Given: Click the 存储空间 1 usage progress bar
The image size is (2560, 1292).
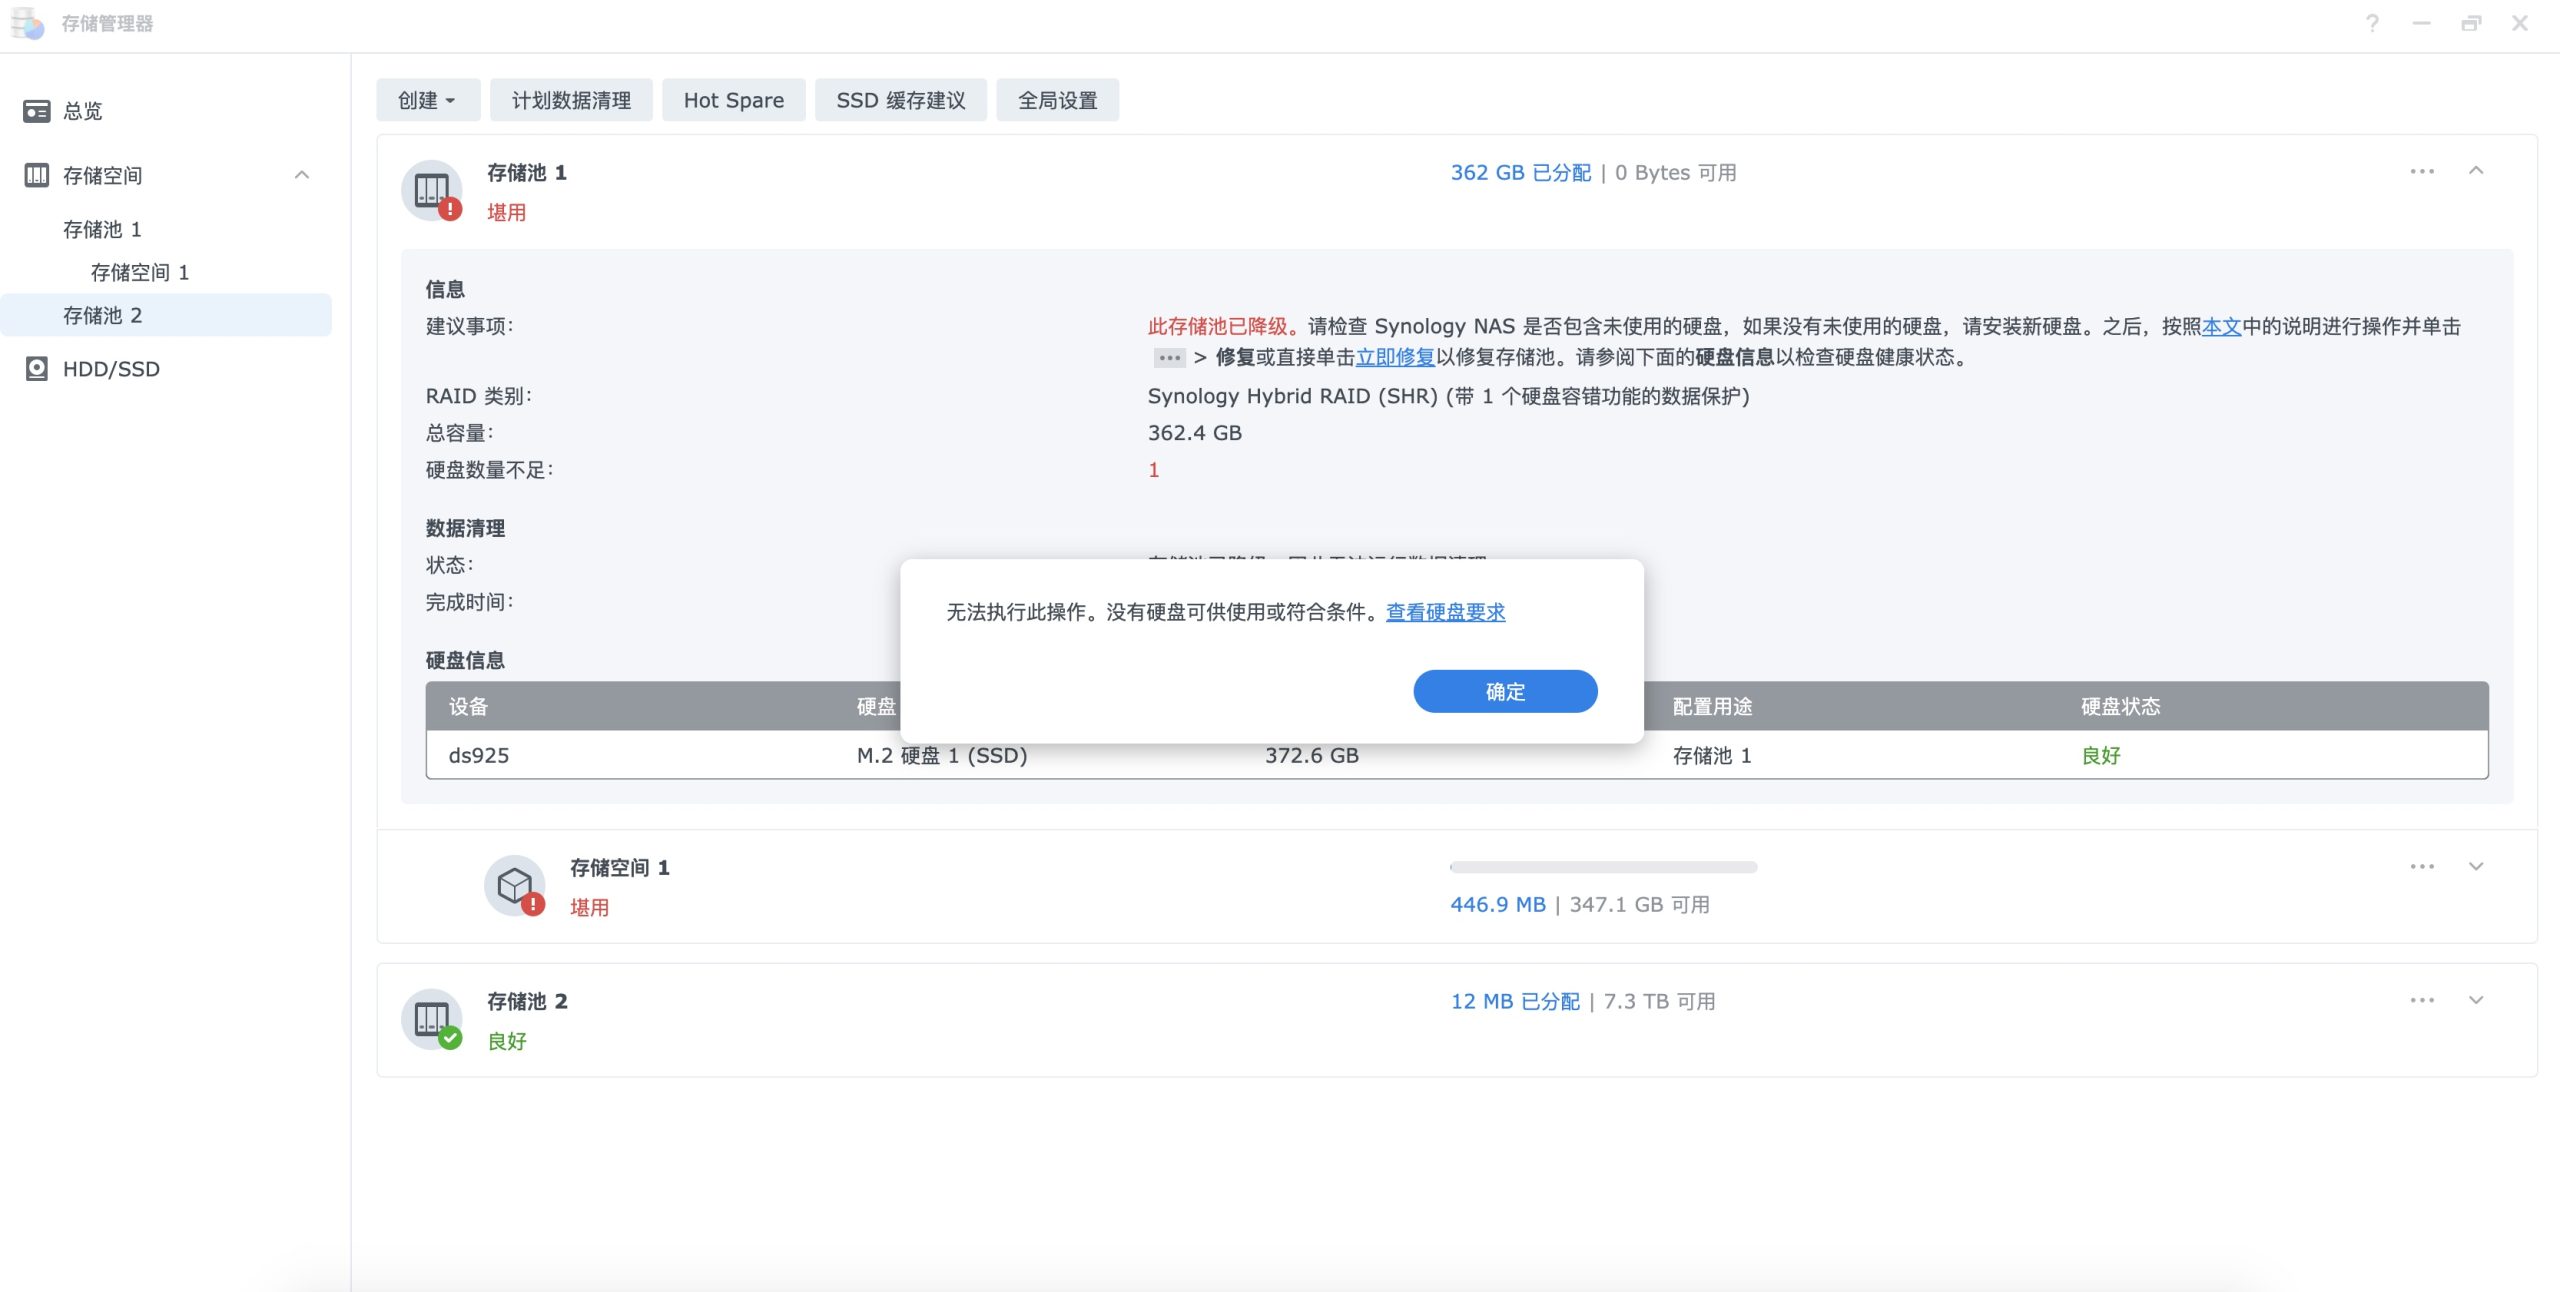Looking at the screenshot, I should coord(1603,867).
